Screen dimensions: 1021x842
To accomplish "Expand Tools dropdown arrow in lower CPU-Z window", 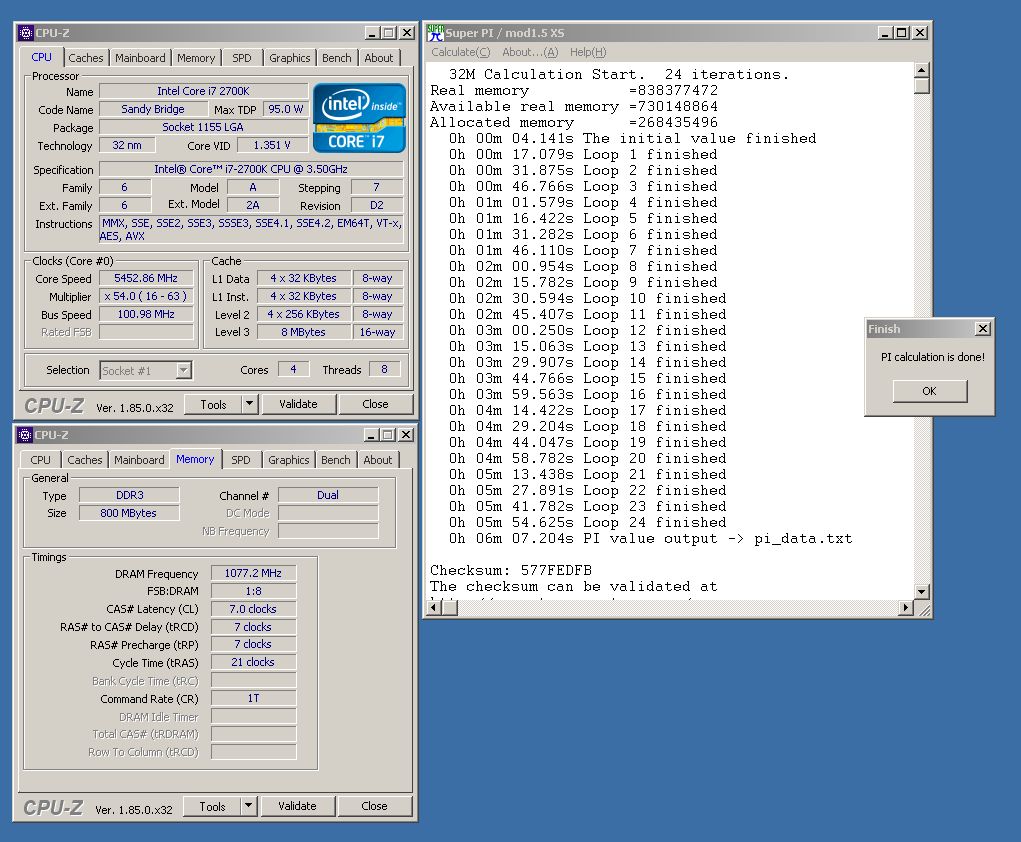I will pyautogui.click(x=248, y=806).
